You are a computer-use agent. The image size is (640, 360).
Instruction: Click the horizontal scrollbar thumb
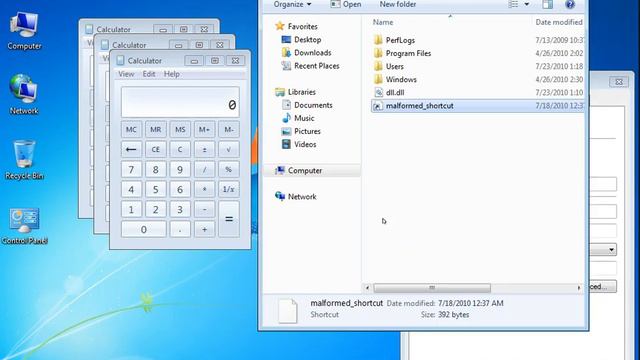[432, 288]
